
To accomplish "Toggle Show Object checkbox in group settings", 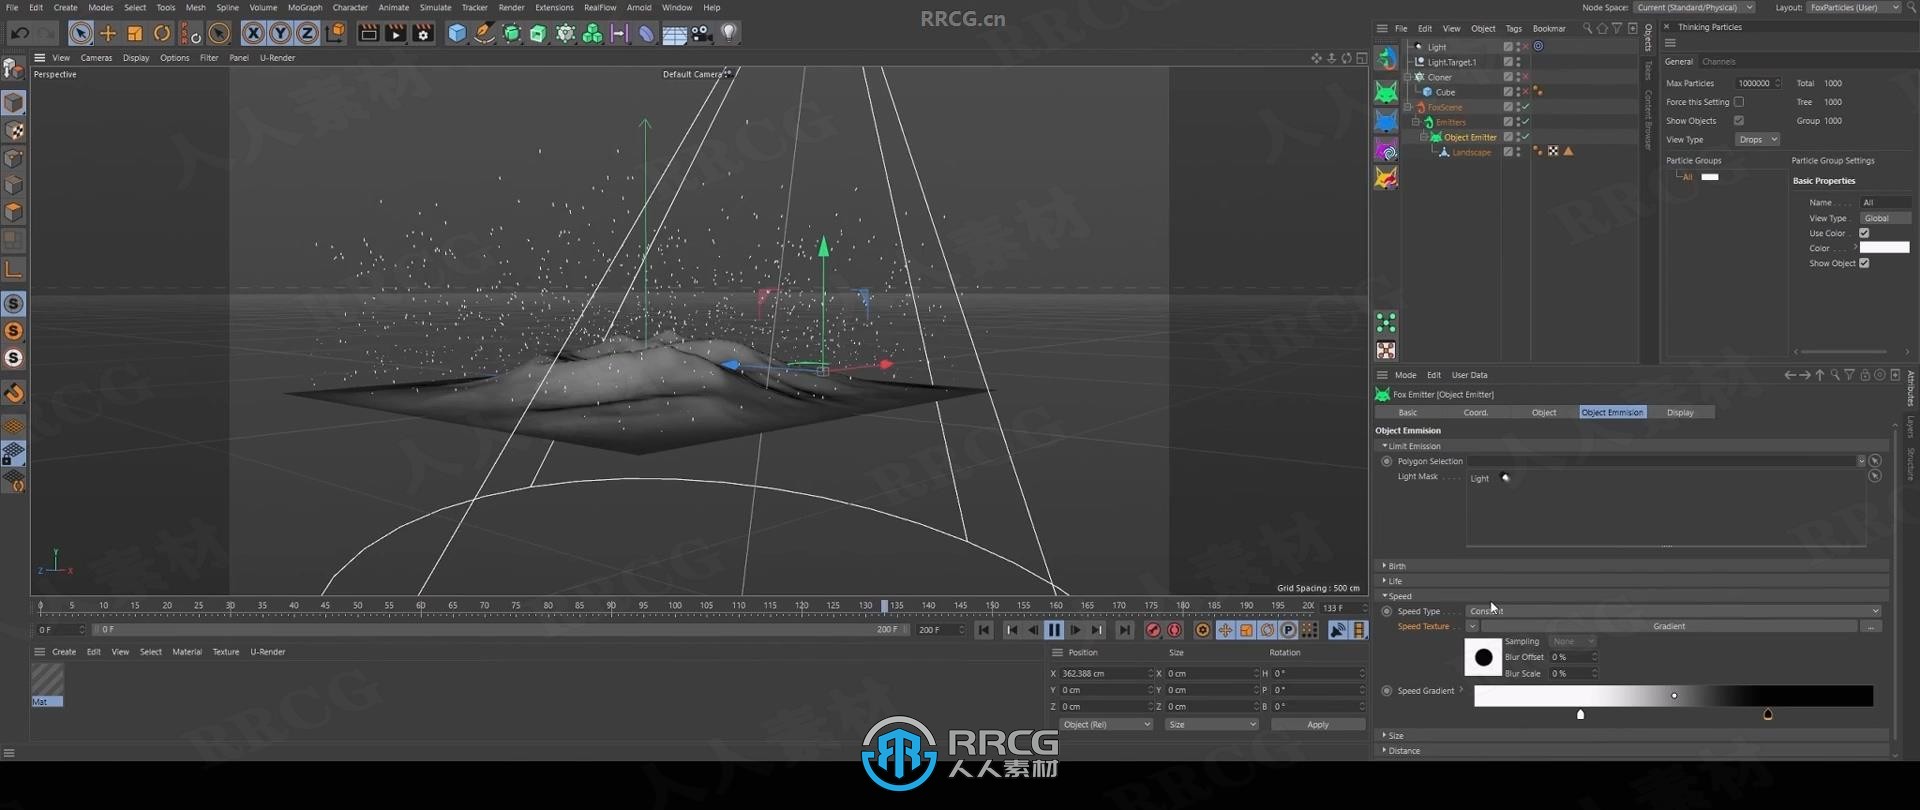I will tap(1864, 263).
